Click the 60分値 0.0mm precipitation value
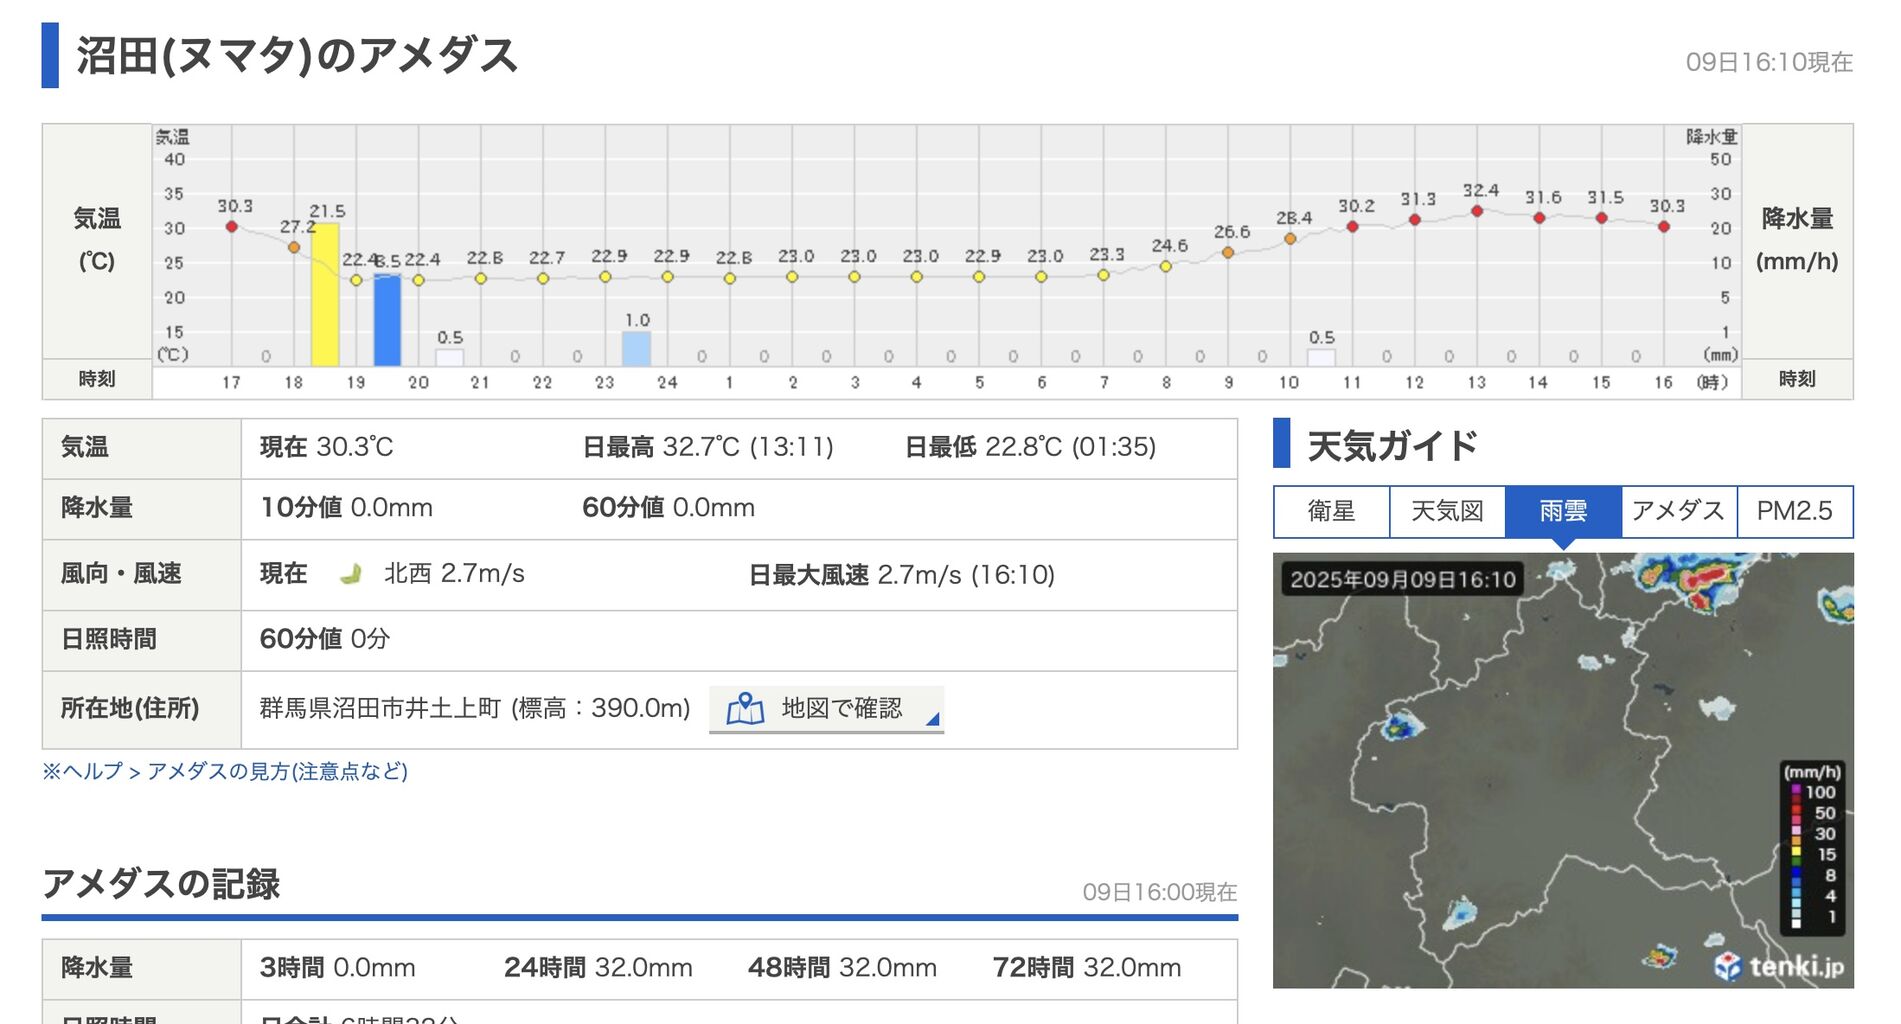1901x1024 pixels. coord(668,508)
